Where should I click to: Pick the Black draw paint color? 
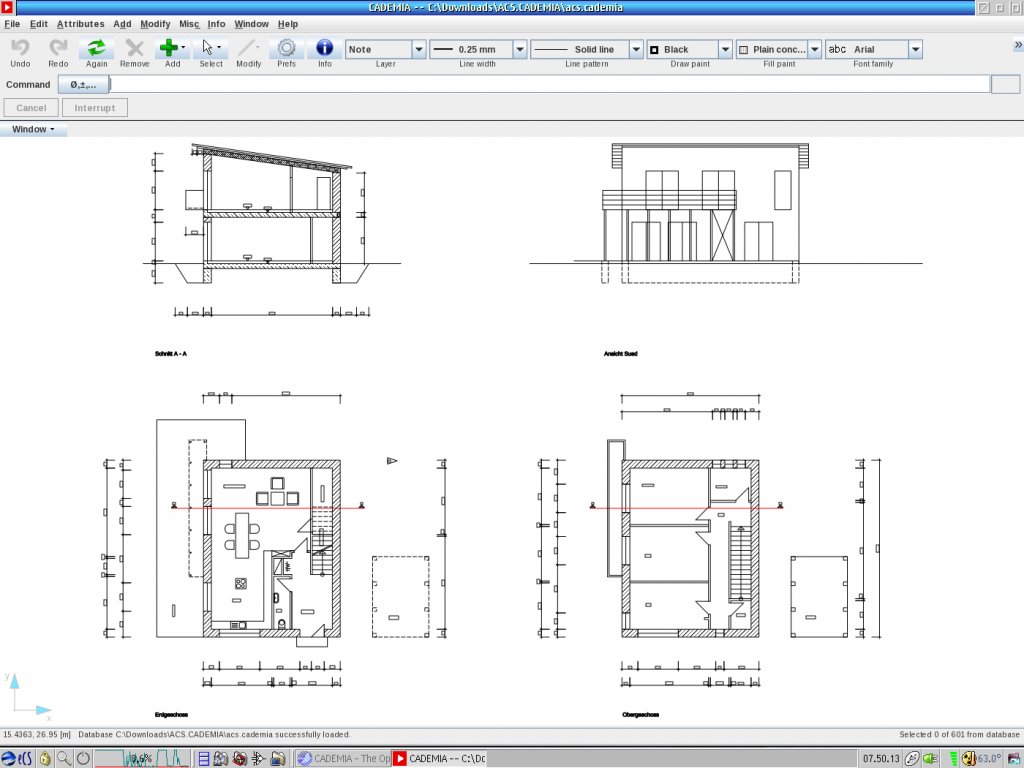click(x=689, y=49)
